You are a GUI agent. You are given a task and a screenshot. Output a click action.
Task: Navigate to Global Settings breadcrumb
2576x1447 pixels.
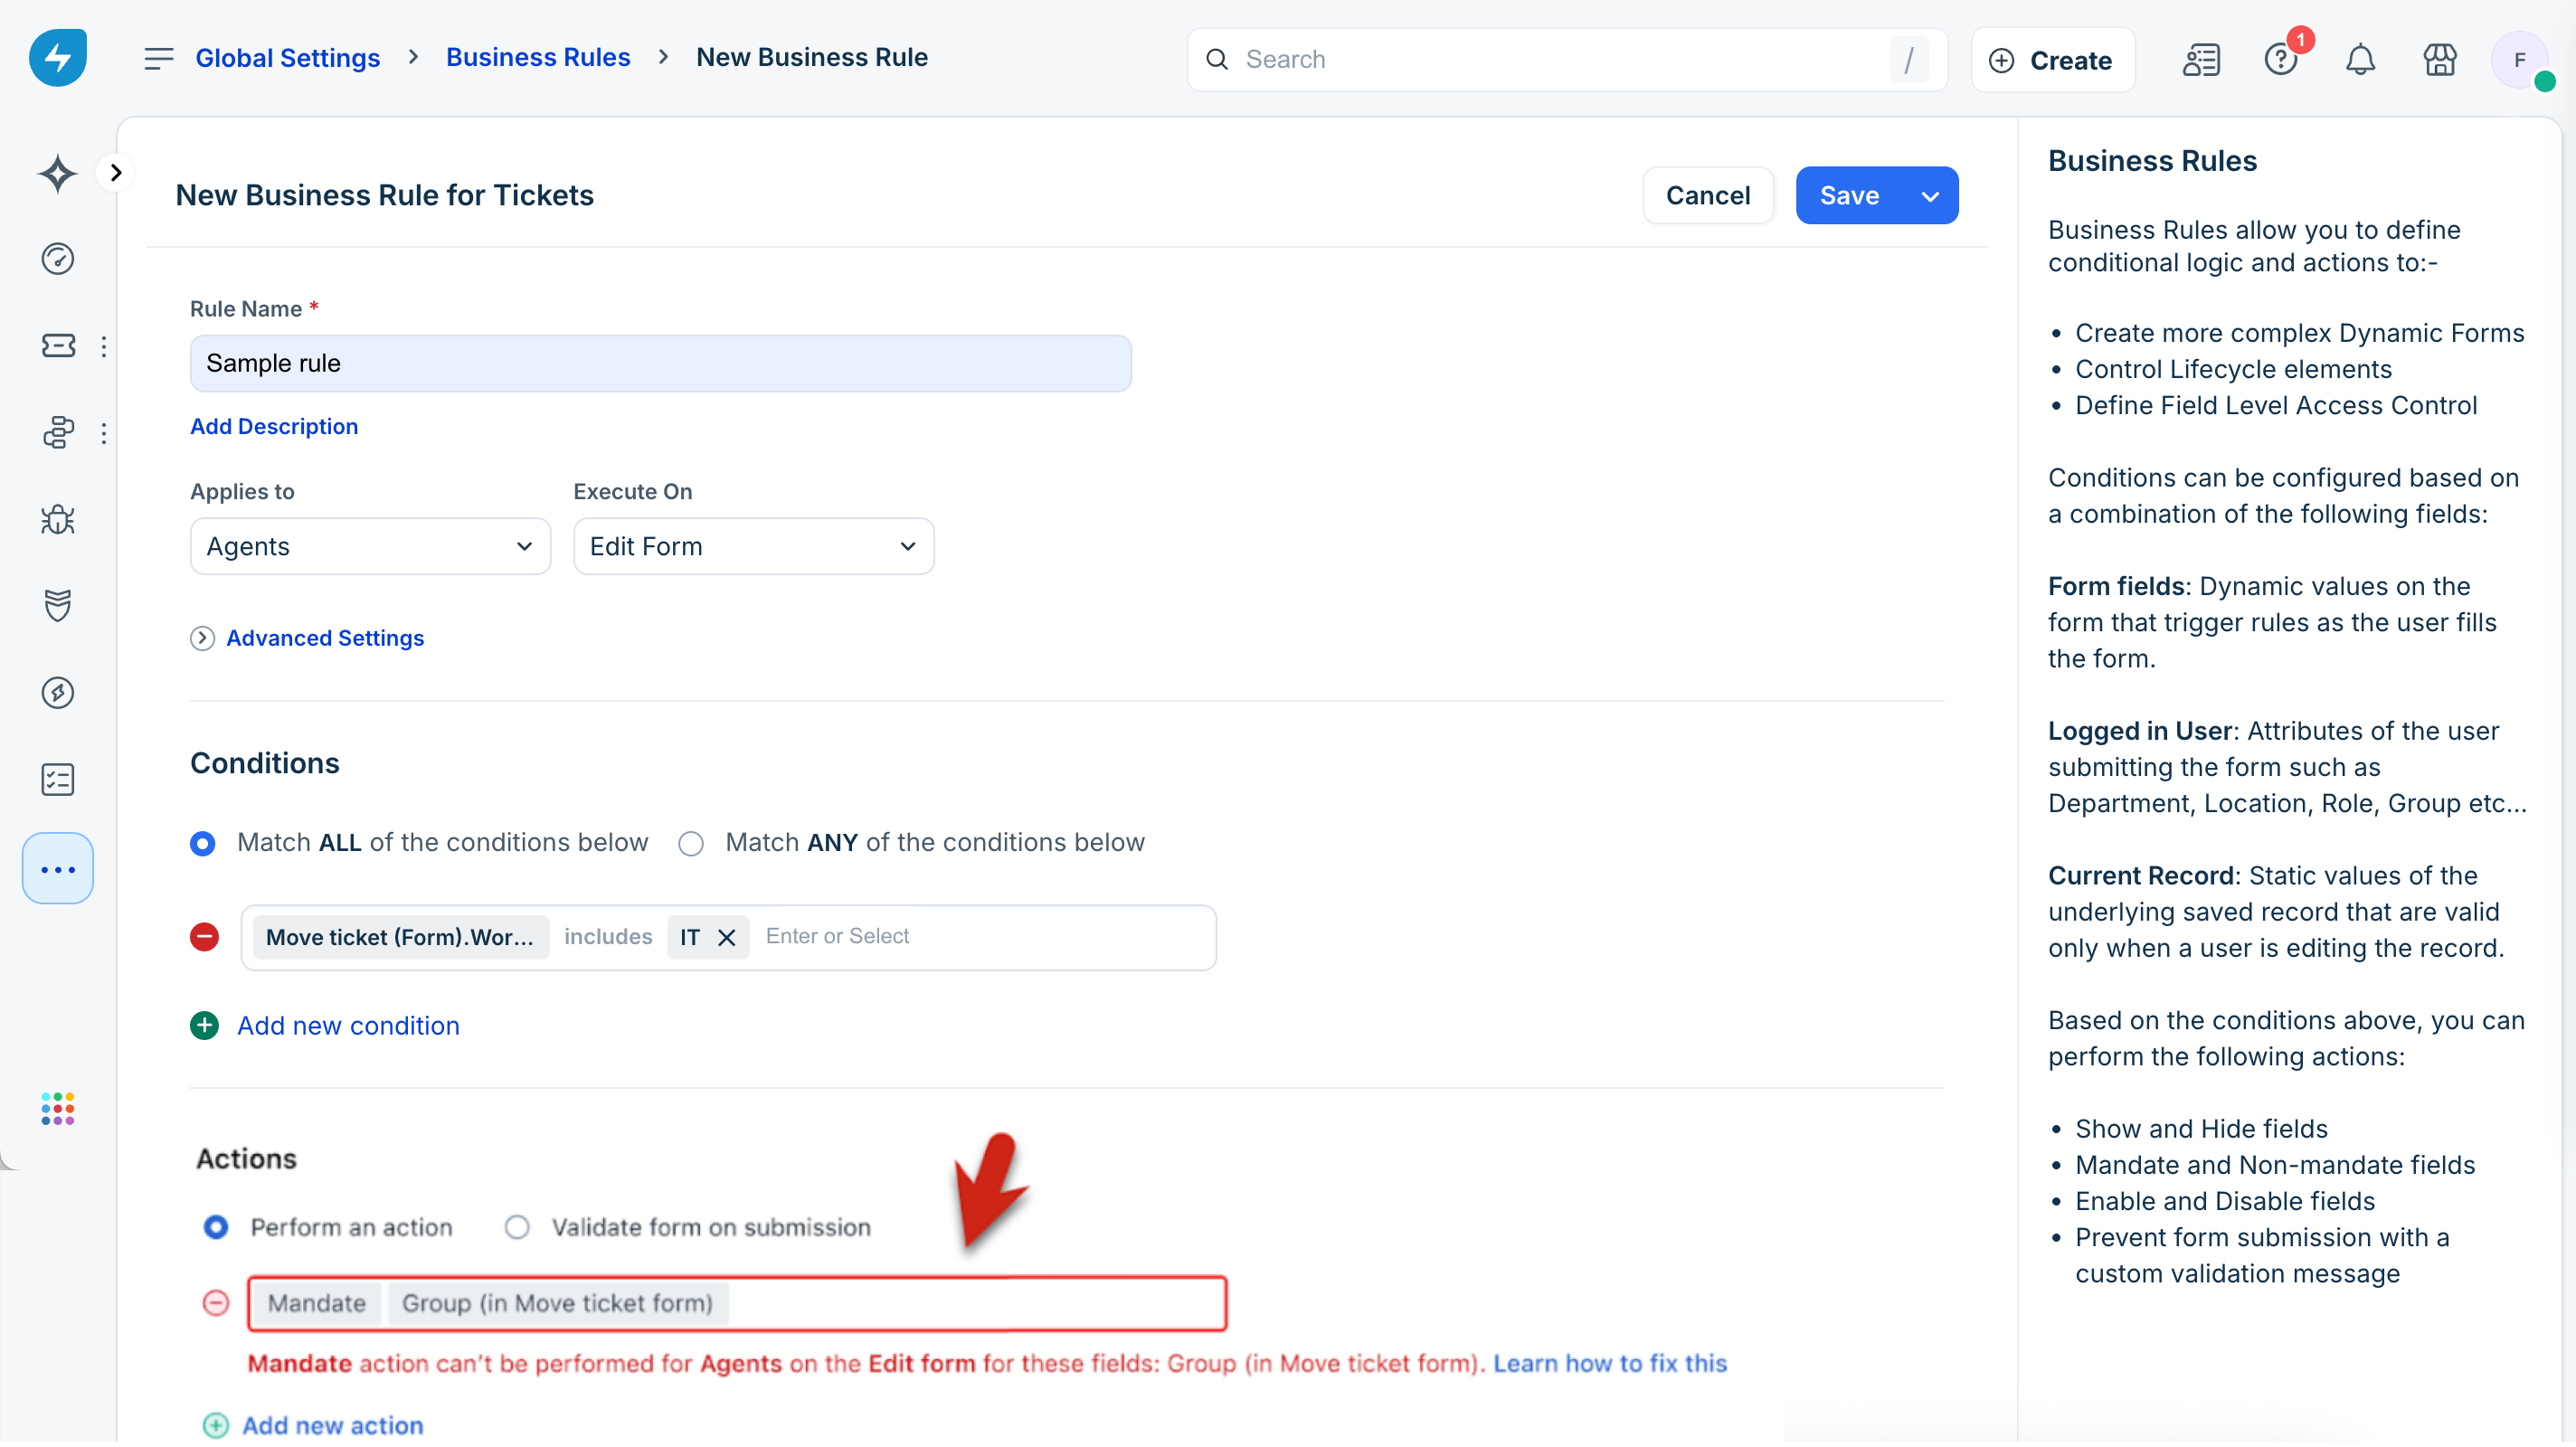coord(287,57)
